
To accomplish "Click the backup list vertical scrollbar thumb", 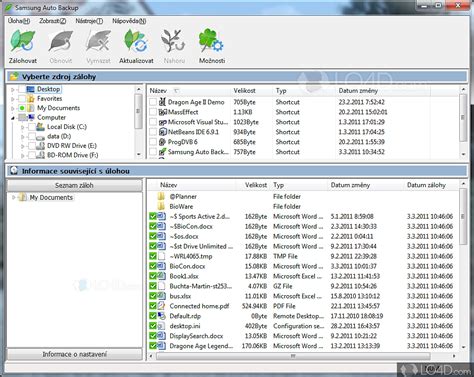I will pyautogui.click(x=463, y=216).
